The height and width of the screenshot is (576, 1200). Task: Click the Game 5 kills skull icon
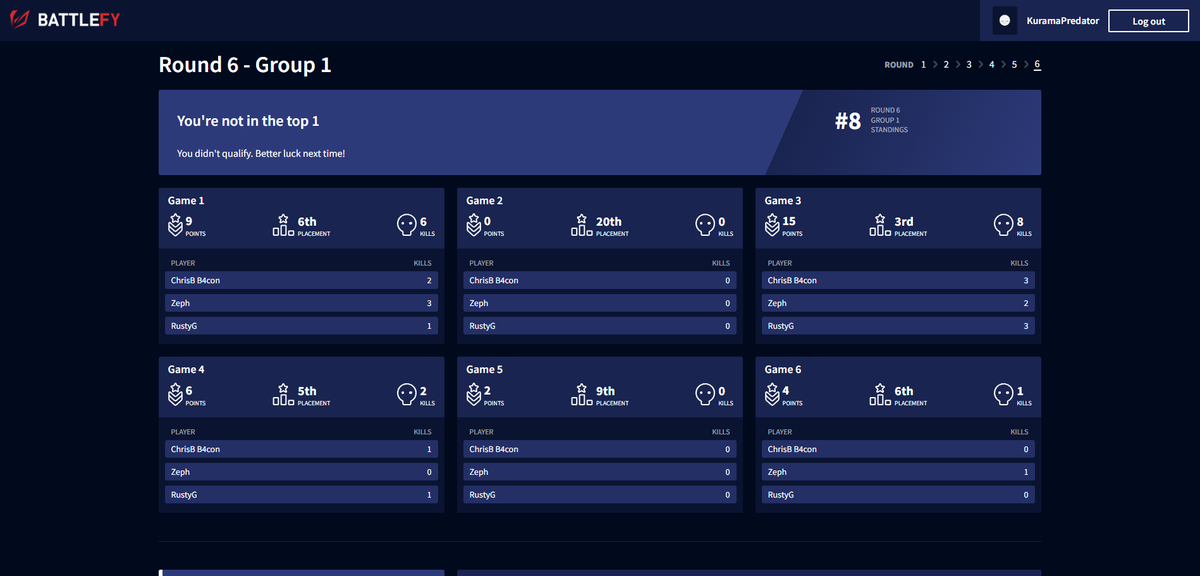(x=706, y=395)
